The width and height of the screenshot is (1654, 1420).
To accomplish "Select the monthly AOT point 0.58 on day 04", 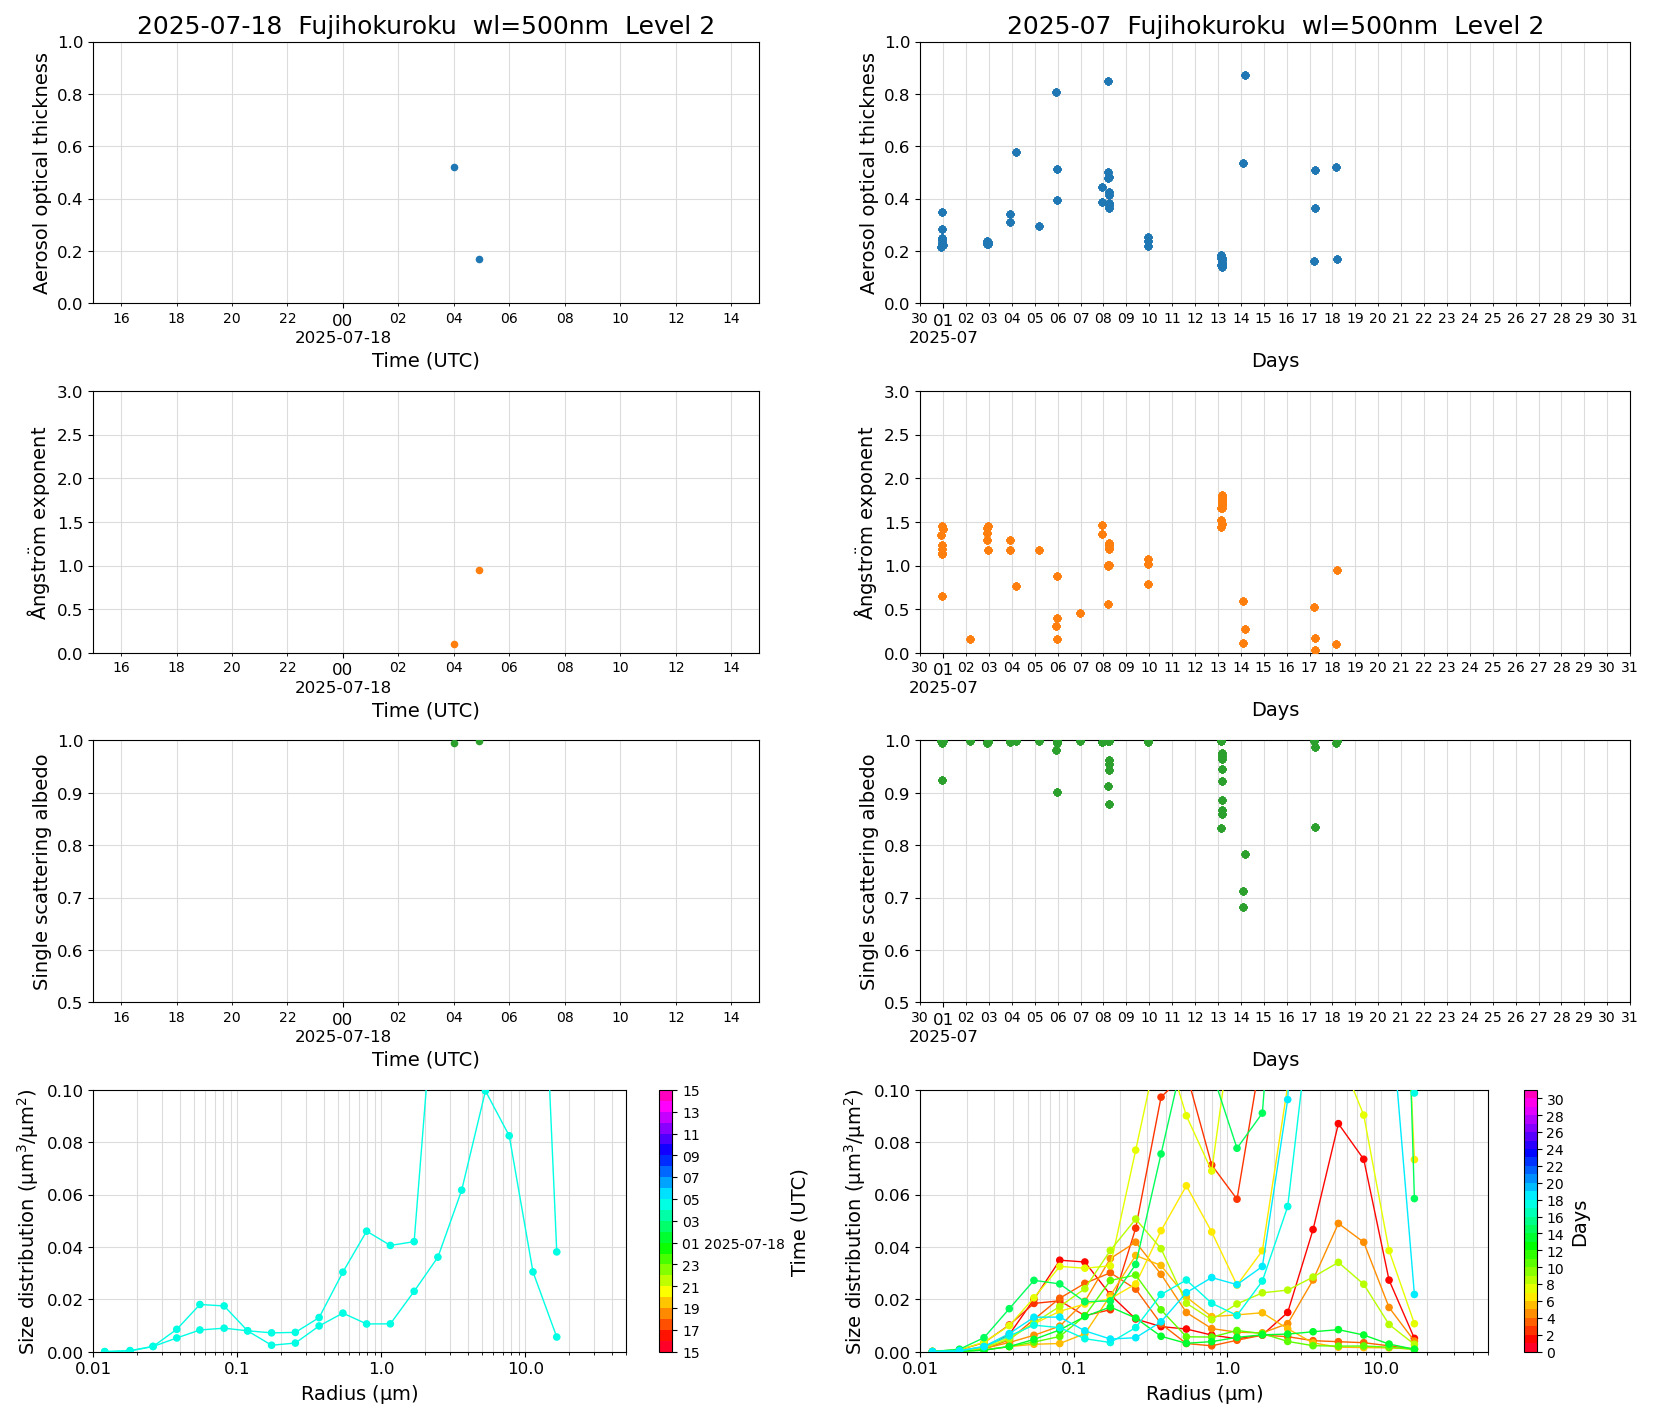I will click(1016, 152).
